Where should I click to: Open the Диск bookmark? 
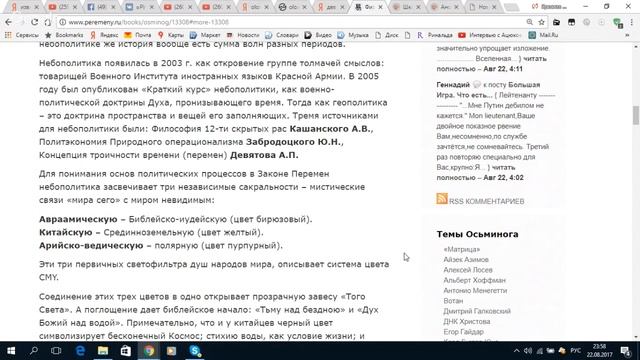tap(387, 35)
